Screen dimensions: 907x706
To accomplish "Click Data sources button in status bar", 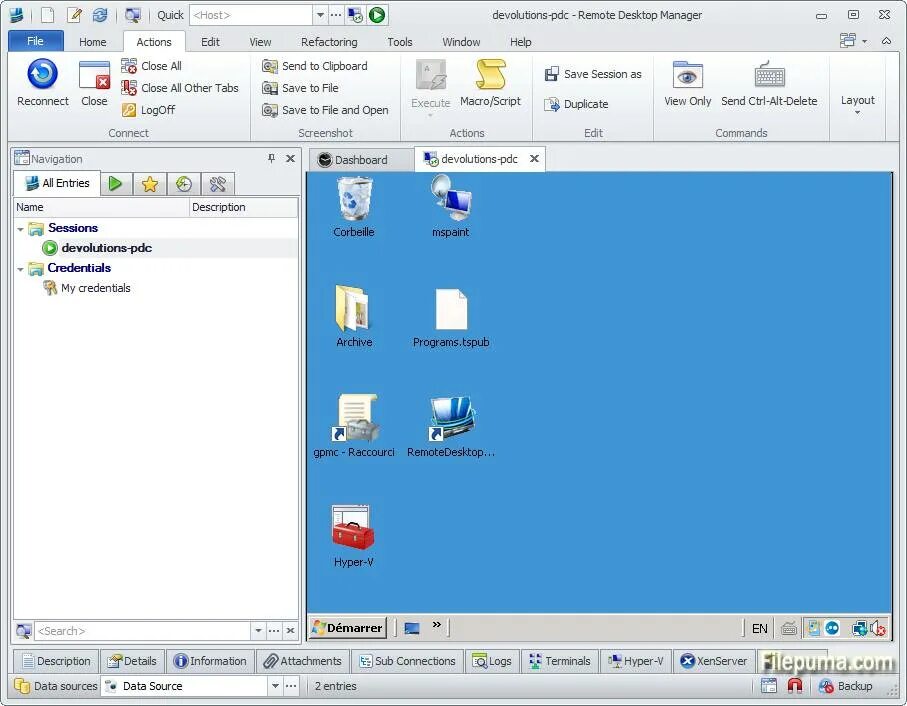I will 56,686.
